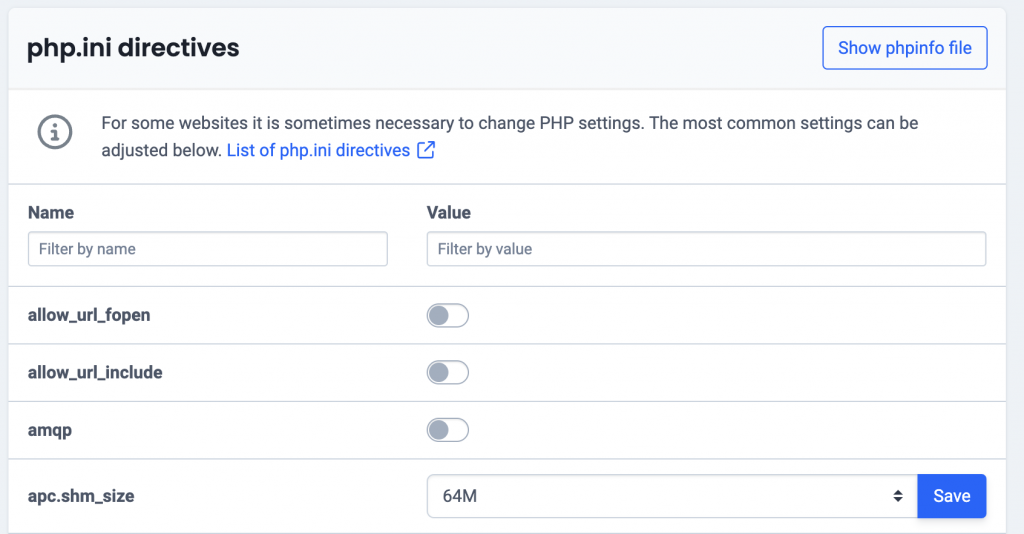This screenshot has height=534, width=1024.
Task: Click the up-down arrows in apc.shm_size select
Action: point(898,496)
